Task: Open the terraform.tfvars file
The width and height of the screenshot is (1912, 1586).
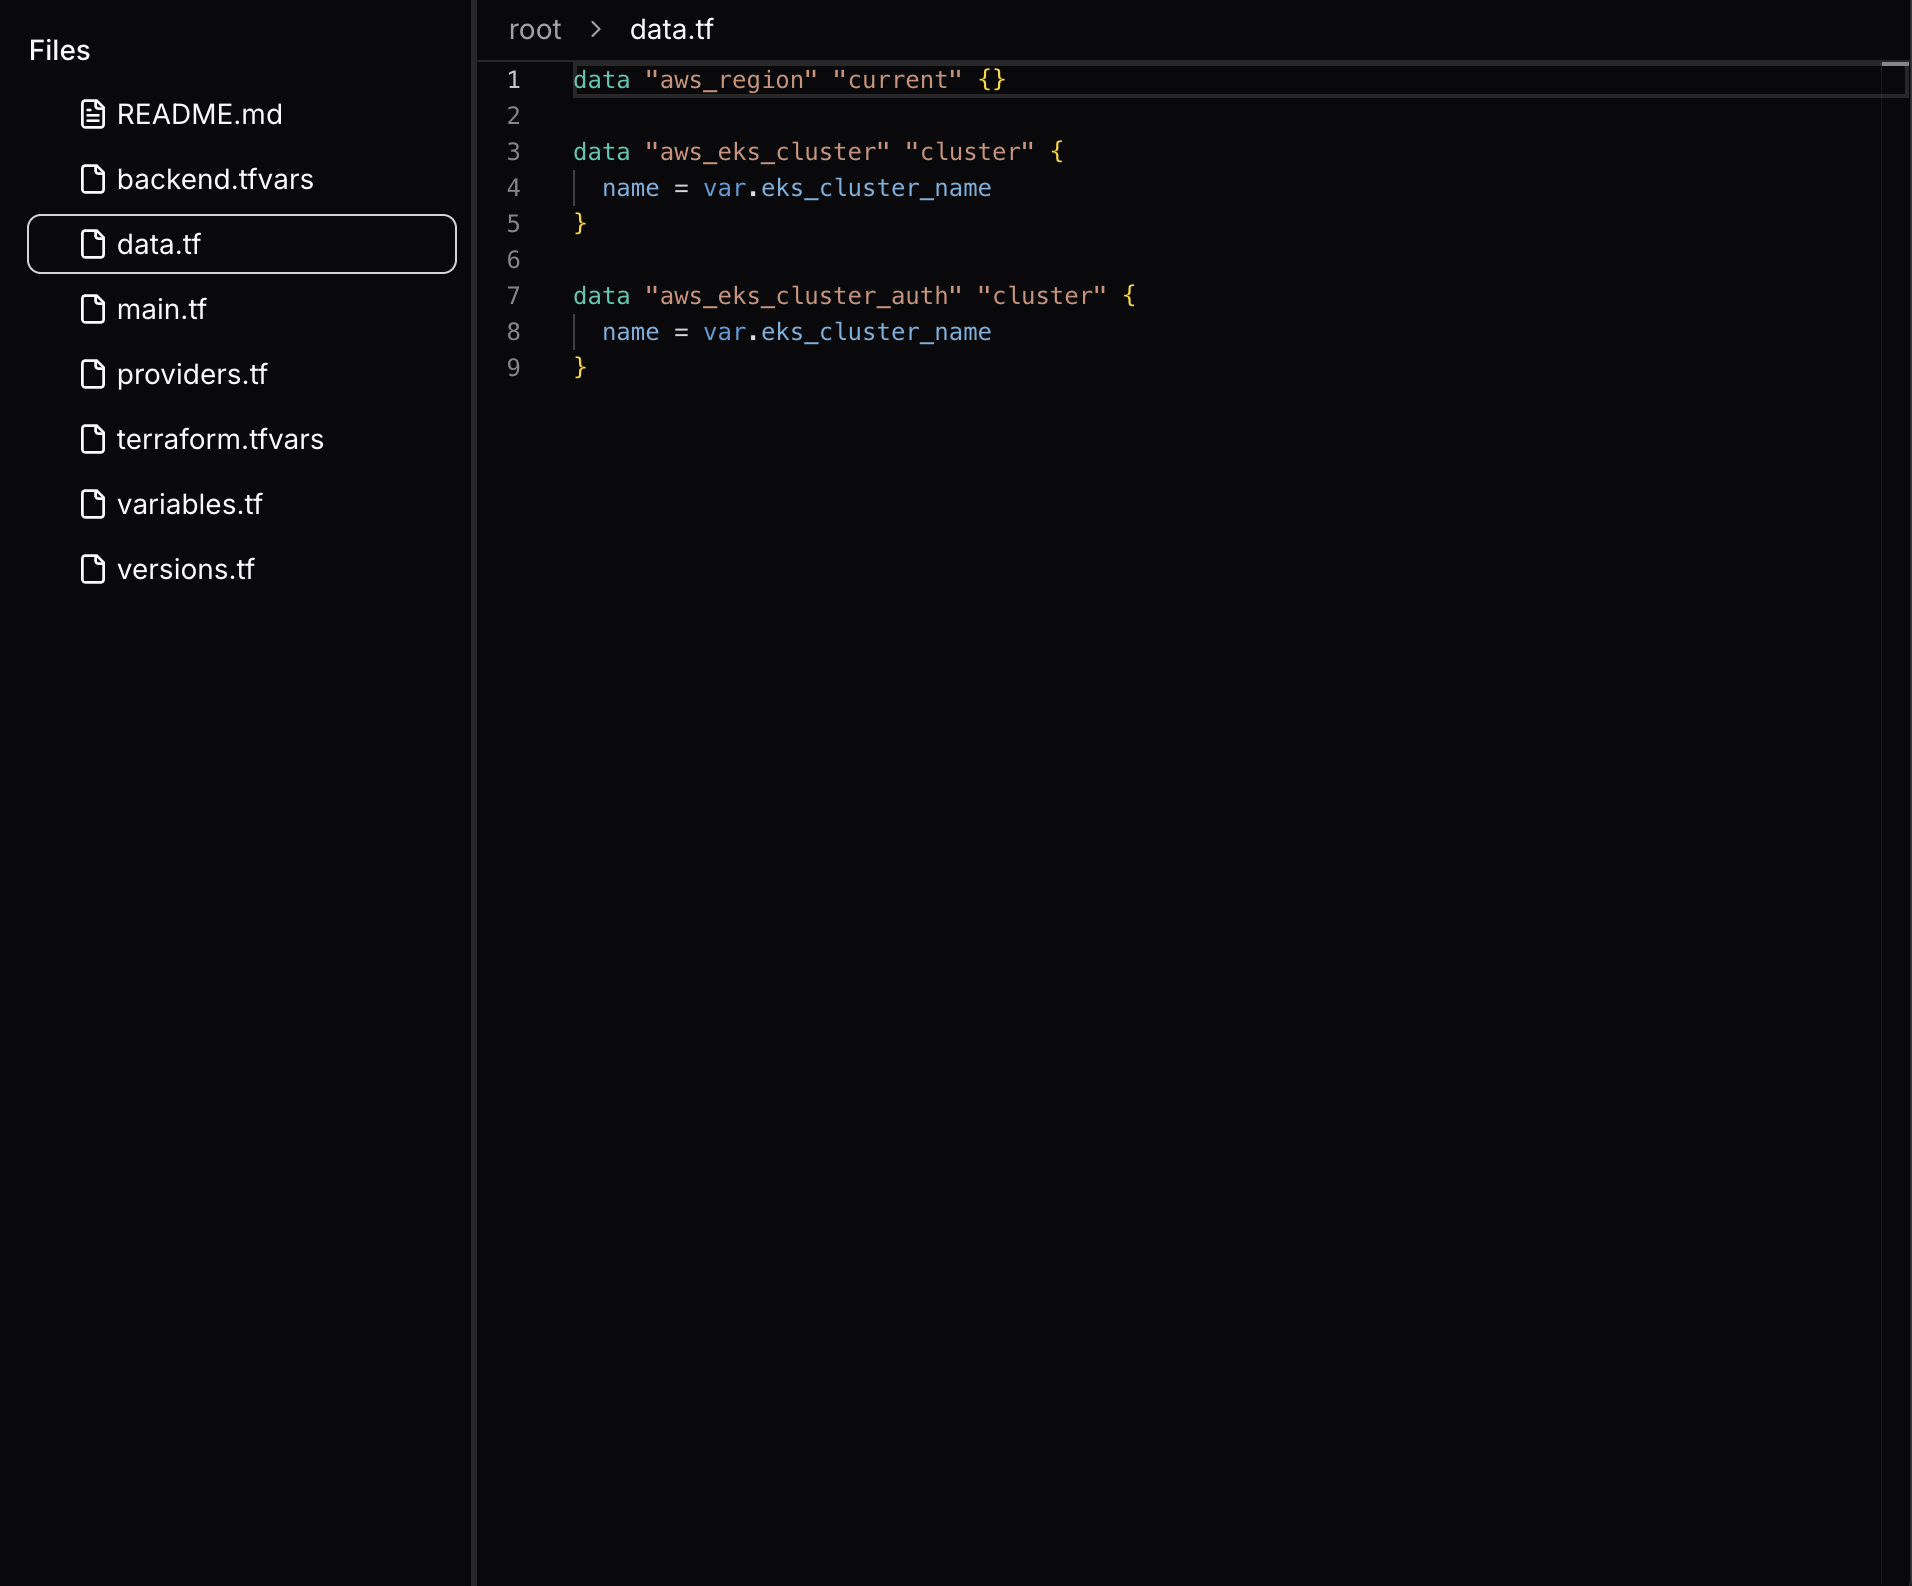Action: point(242,439)
